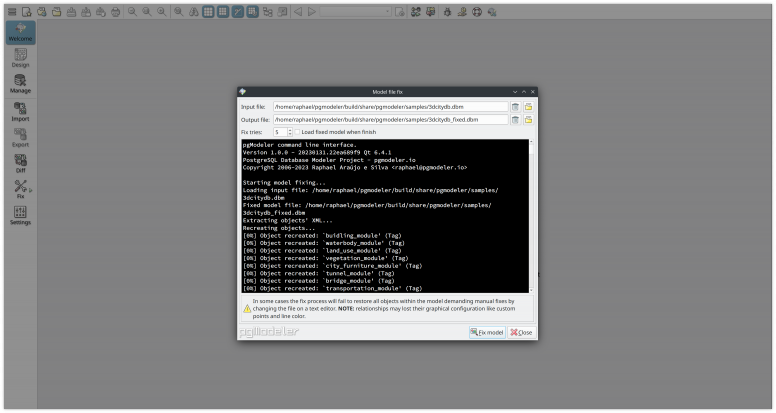Click the left arrow in the toolbar
Viewport: 776px width, 413px height.
[x=298, y=12]
